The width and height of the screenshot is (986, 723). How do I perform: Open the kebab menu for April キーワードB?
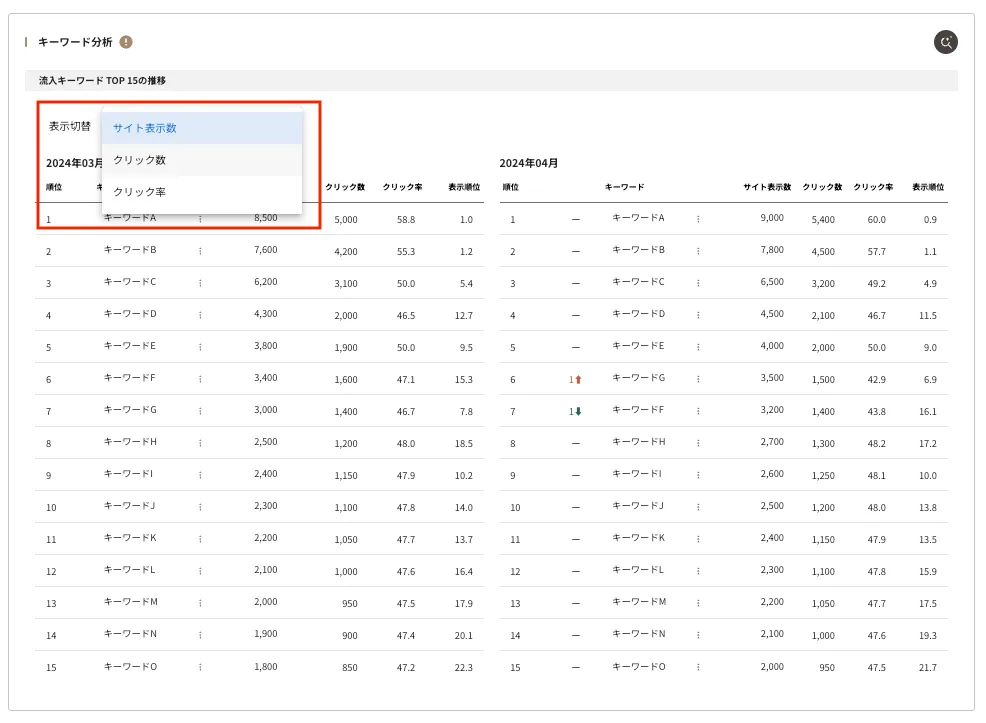tap(698, 251)
